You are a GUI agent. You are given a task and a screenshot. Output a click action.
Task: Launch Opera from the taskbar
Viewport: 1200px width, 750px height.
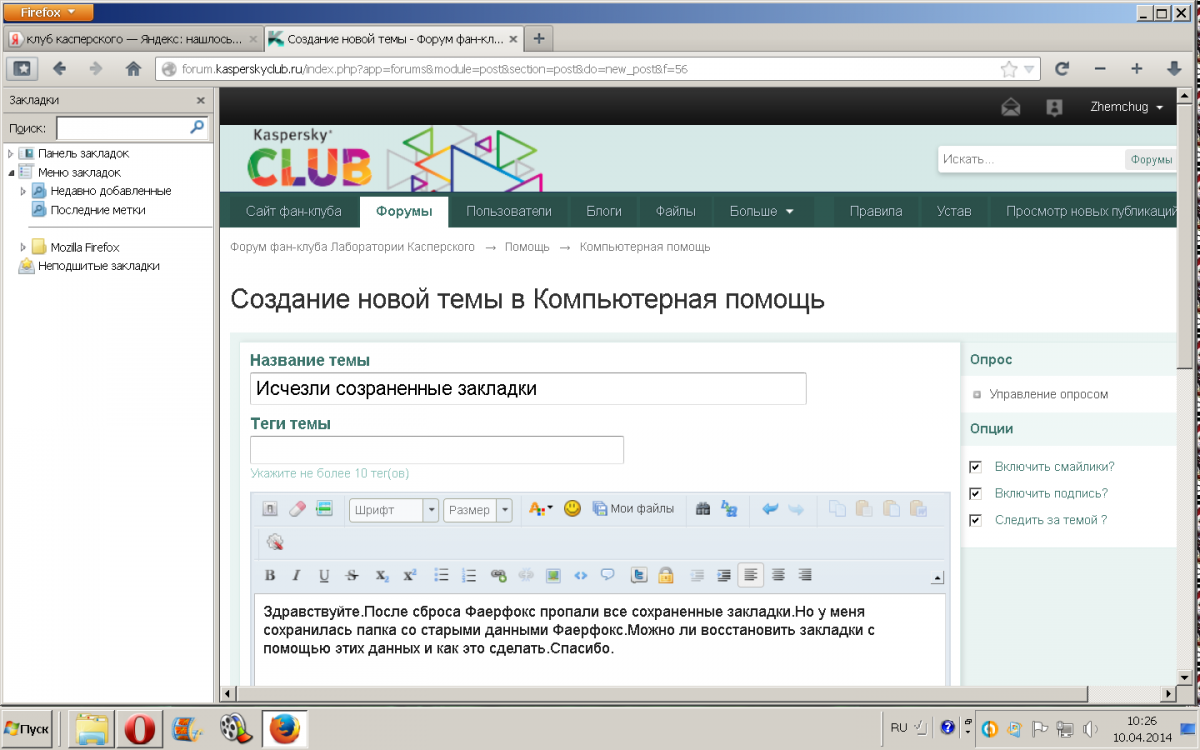(x=140, y=728)
